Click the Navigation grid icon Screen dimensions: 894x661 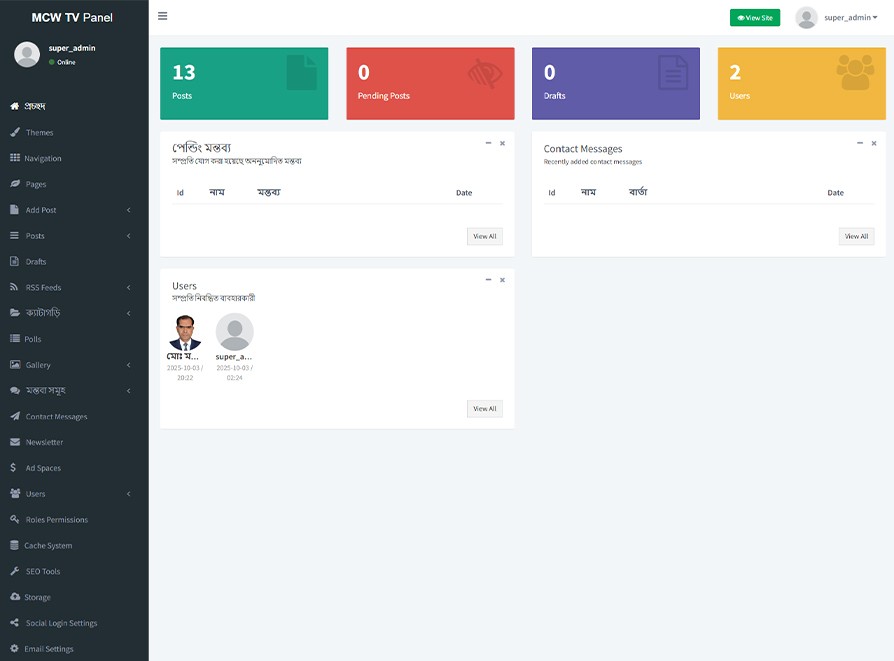15,158
